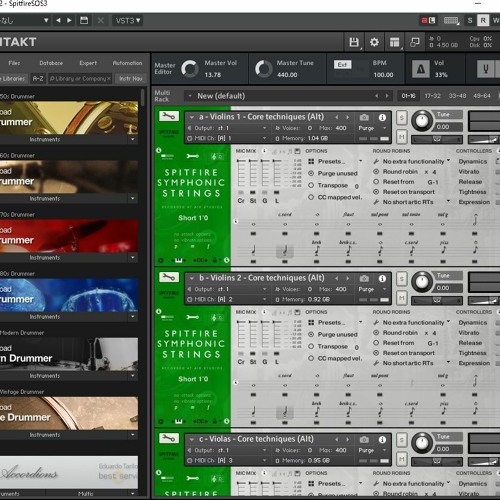Click the Kontakt save (floppy disk) icon
The width and height of the screenshot is (500, 500).
point(354,42)
